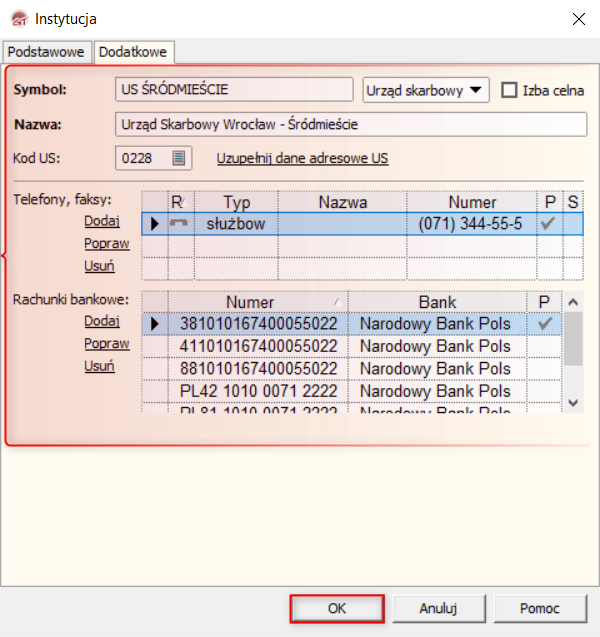Click the GT app icon in title bar
The height and width of the screenshot is (637, 600).
19,19
